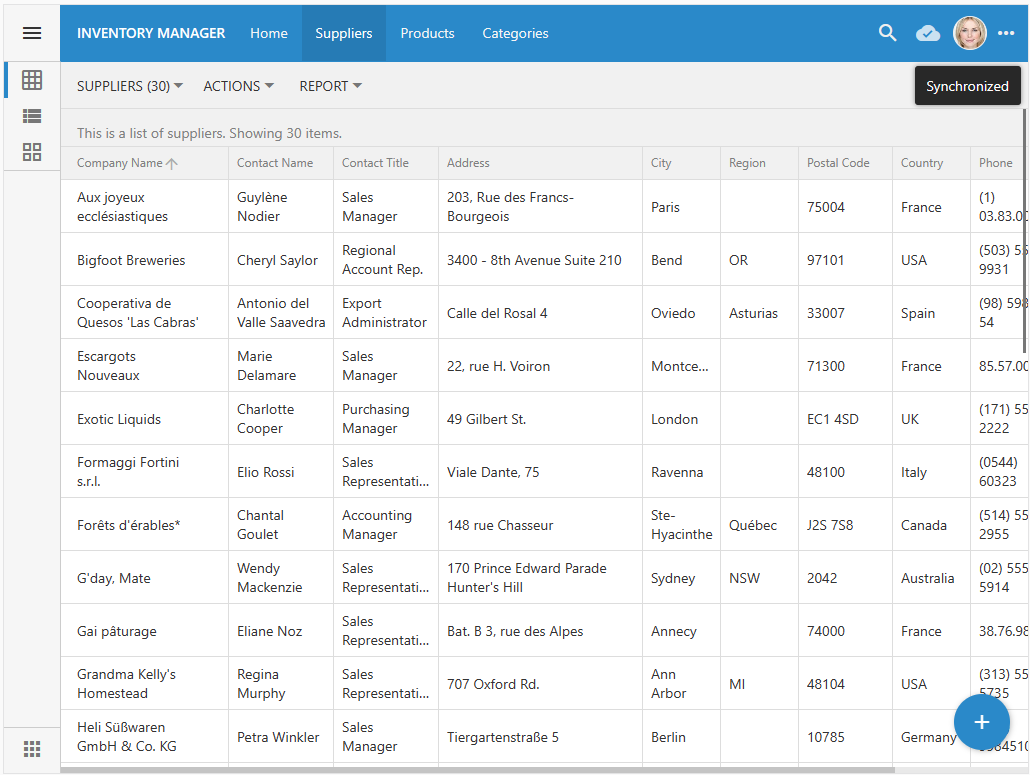Click the Inventory Manager title link
This screenshot has width=1030, height=775.
tap(151, 33)
